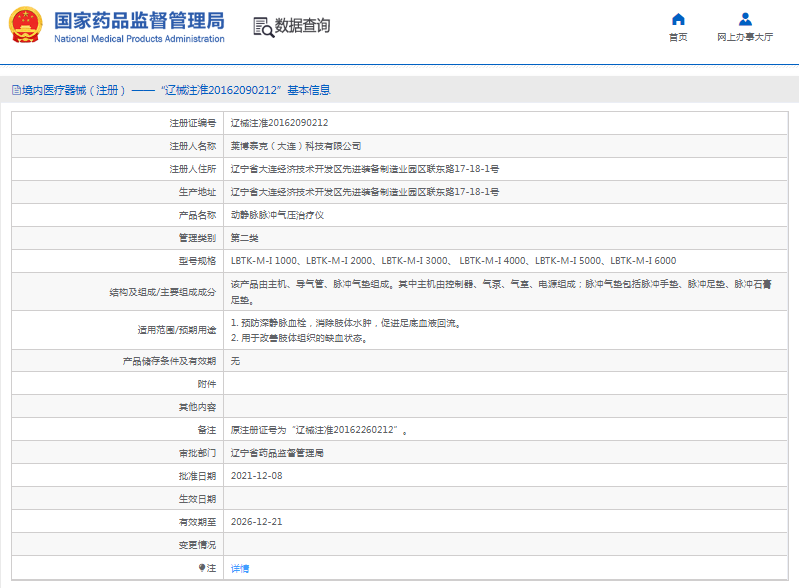Image resolution: width=799 pixels, height=588 pixels.
Task: Go to 首页 home icon
Action: click(678, 19)
